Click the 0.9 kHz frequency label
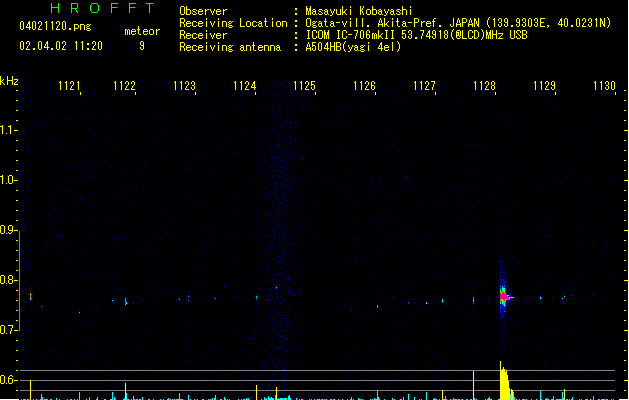The image size is (629, 400). (7, 229)
